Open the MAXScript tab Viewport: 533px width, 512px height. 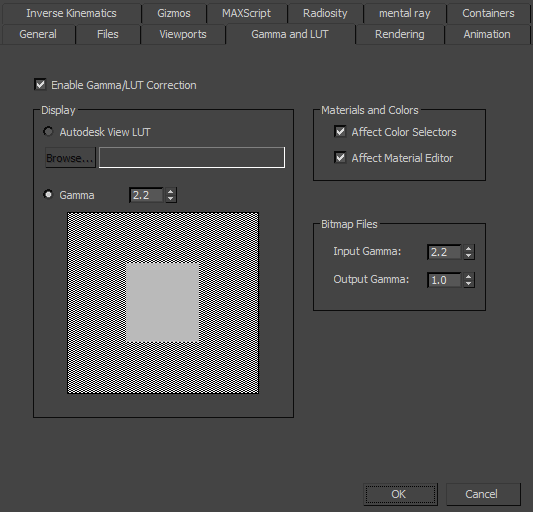(x=246, y=13)
